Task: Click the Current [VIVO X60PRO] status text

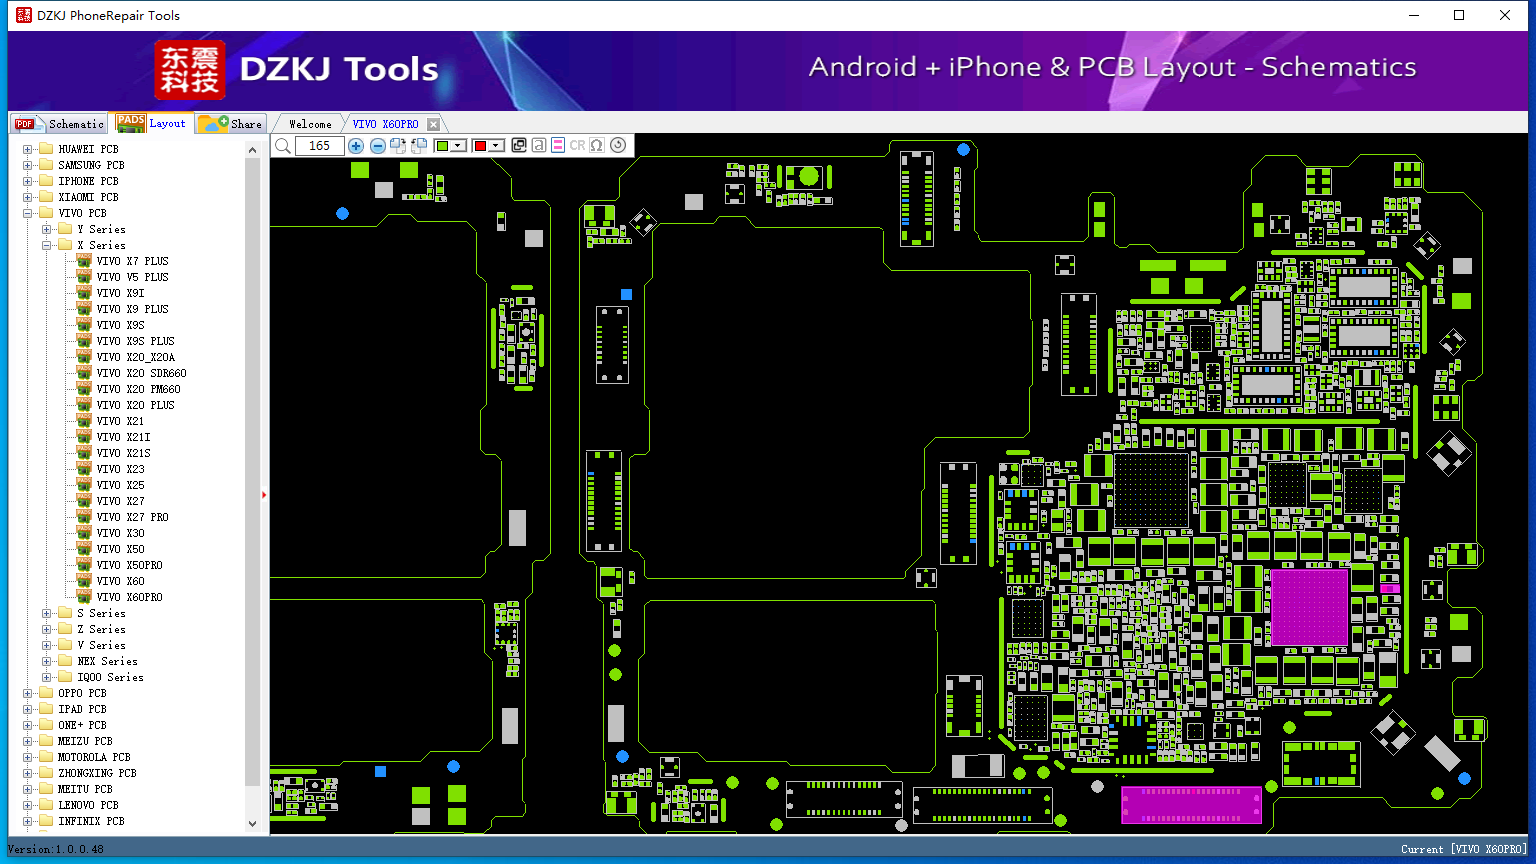Action: pyautogui.click(x=1464, y=849)
